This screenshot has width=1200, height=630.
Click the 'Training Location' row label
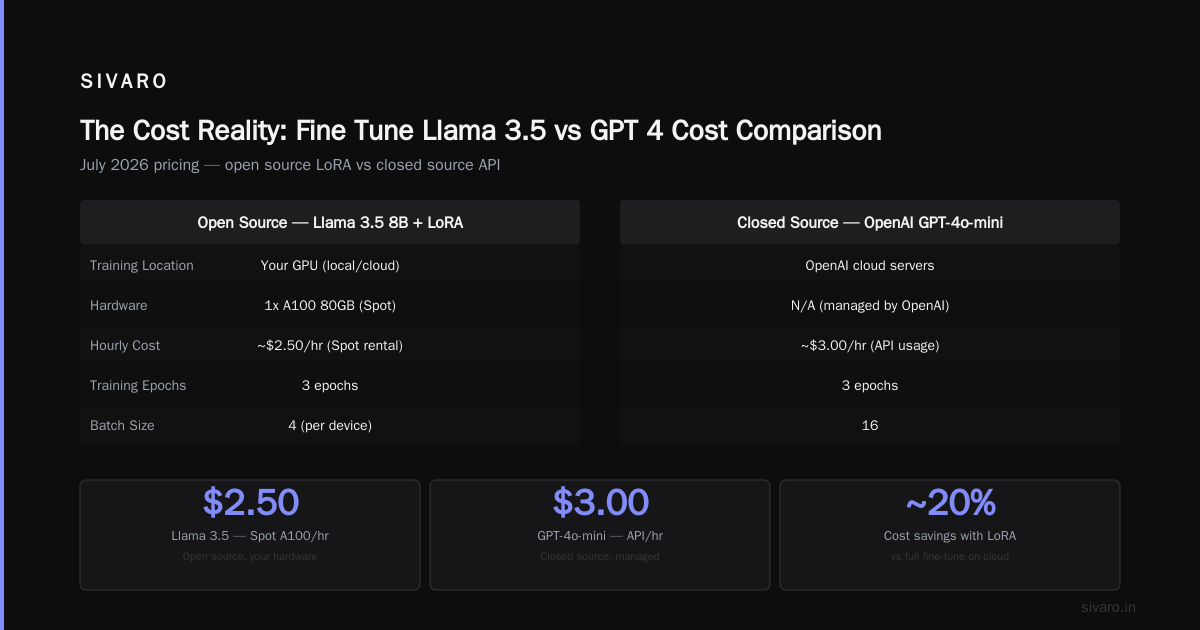pyautogui.click(x=142, y=265)
